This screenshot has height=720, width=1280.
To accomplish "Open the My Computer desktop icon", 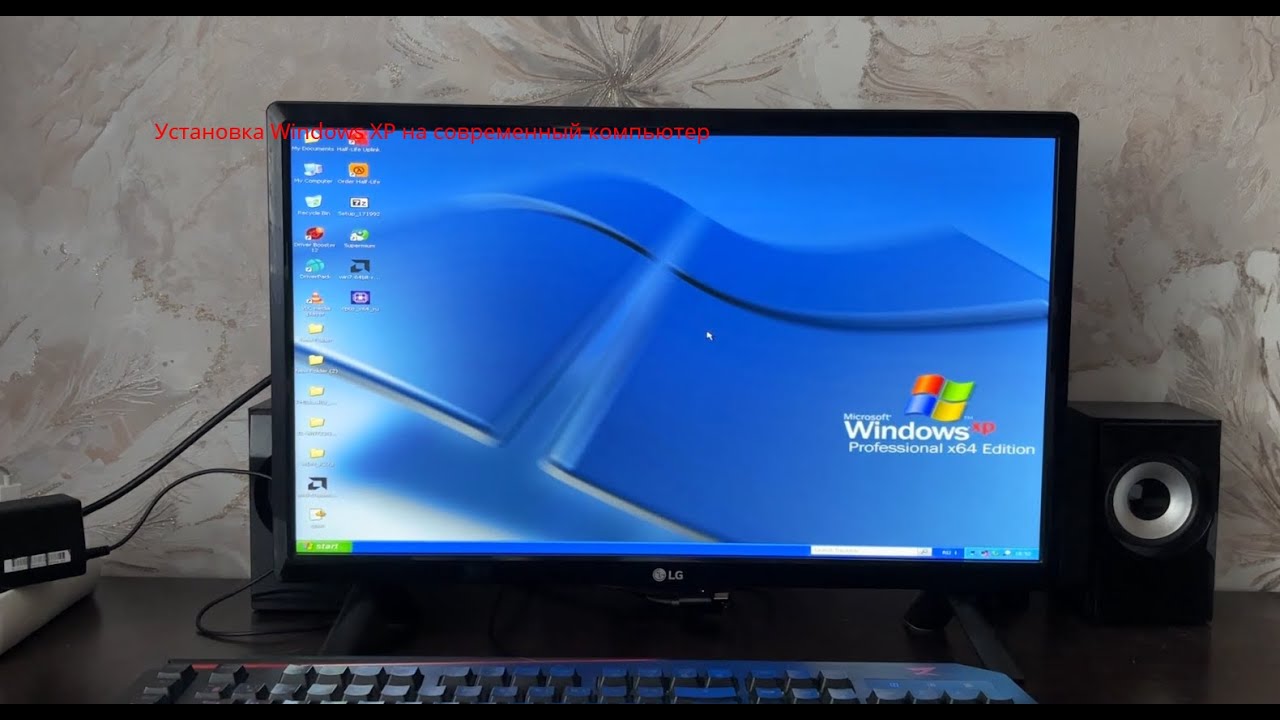I will click(x=313, y=171).
